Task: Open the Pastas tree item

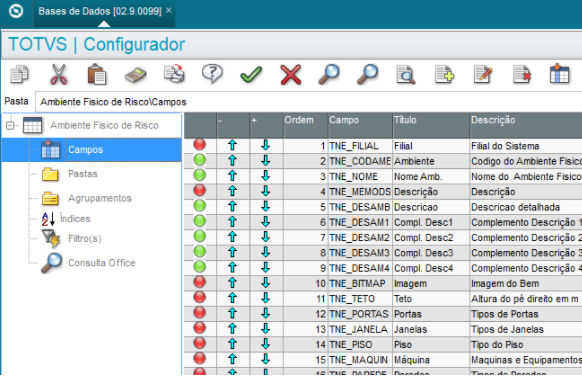Action: pyautogui.click(x=83, y=174)
